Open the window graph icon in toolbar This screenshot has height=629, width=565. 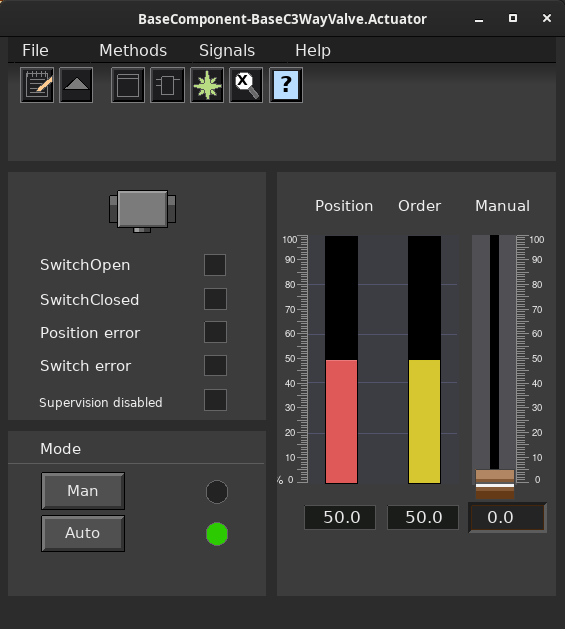pyautogui.click(x=128, y=85)
